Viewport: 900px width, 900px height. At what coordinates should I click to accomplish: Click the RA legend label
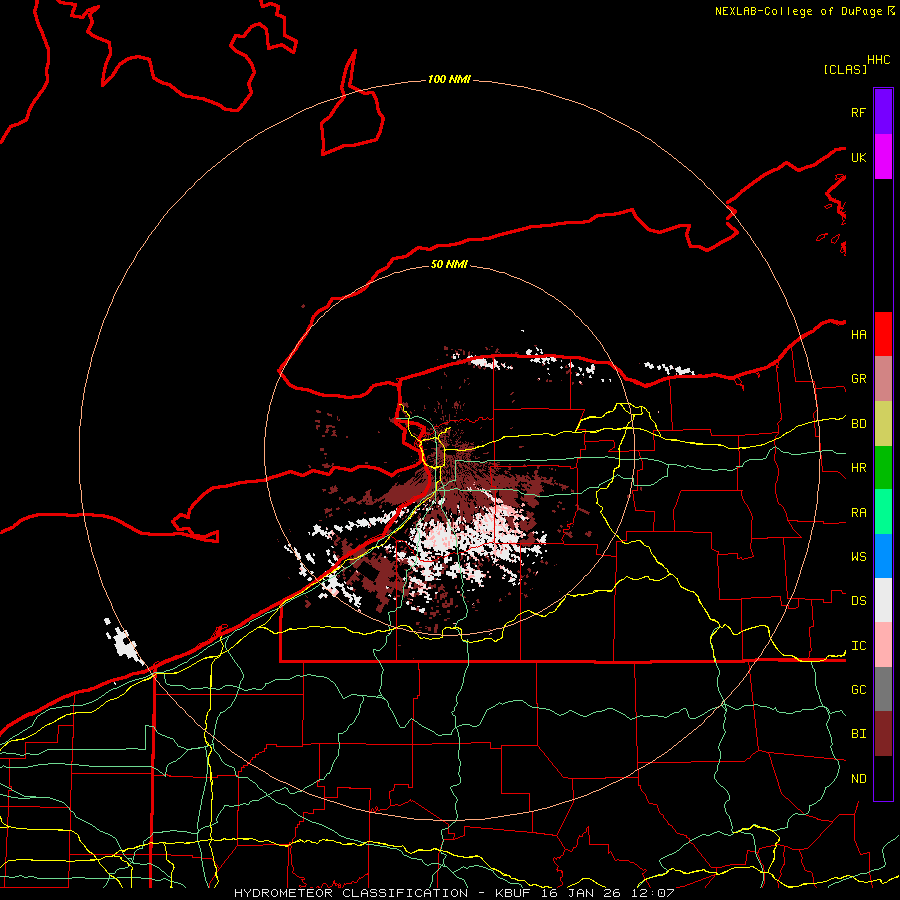pyautogui.click(x=858, y=513)
